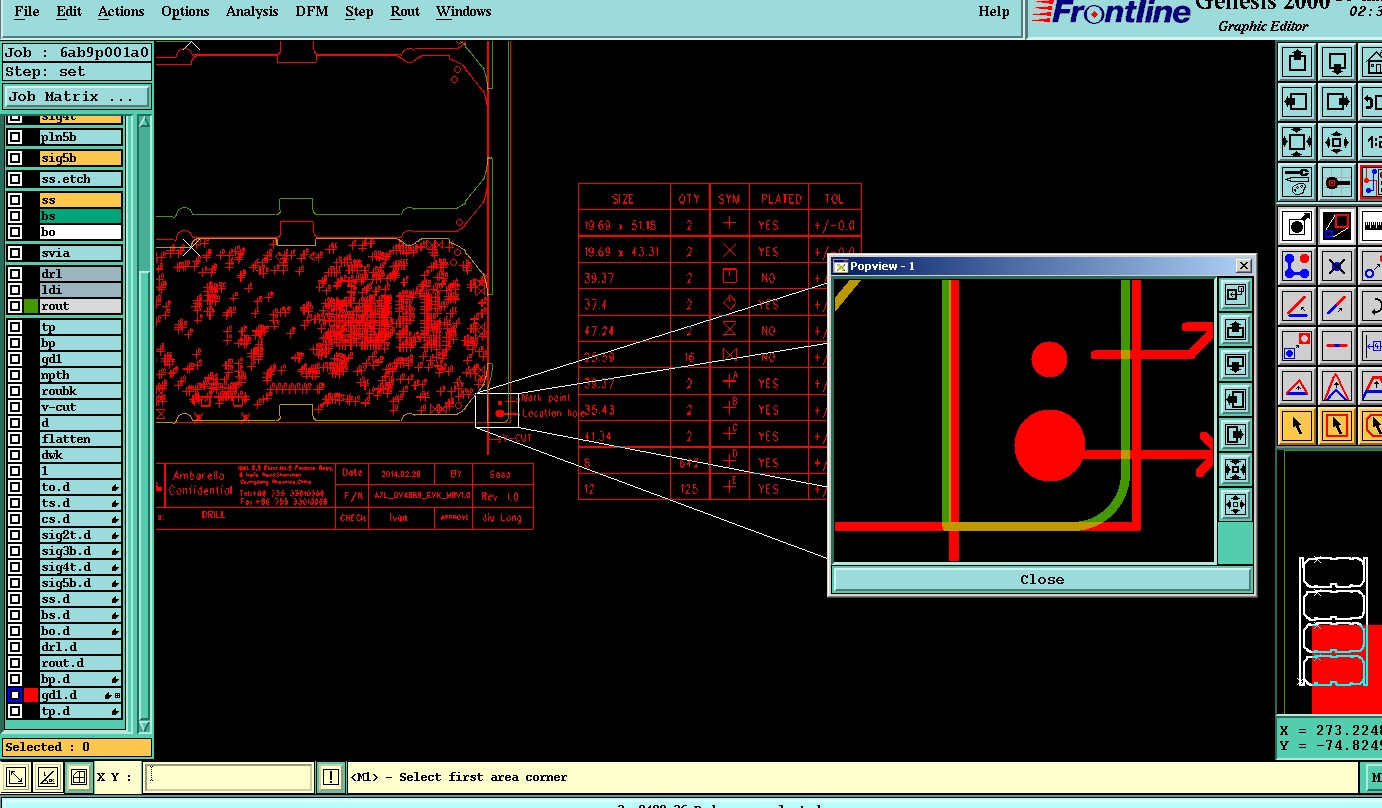1382x808 pixels.
Task: Click the blue X delete point icon
Action: click(1338, 266)
